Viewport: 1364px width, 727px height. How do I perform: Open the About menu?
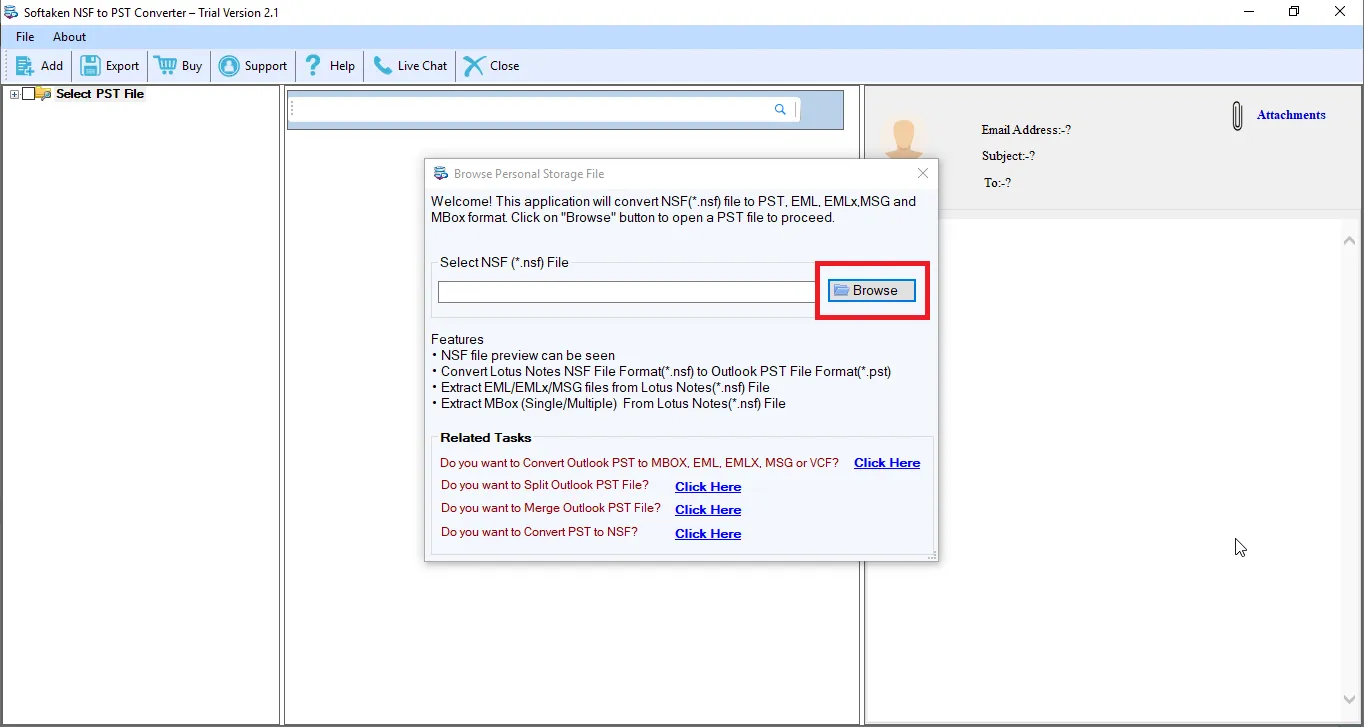[70, 37]
